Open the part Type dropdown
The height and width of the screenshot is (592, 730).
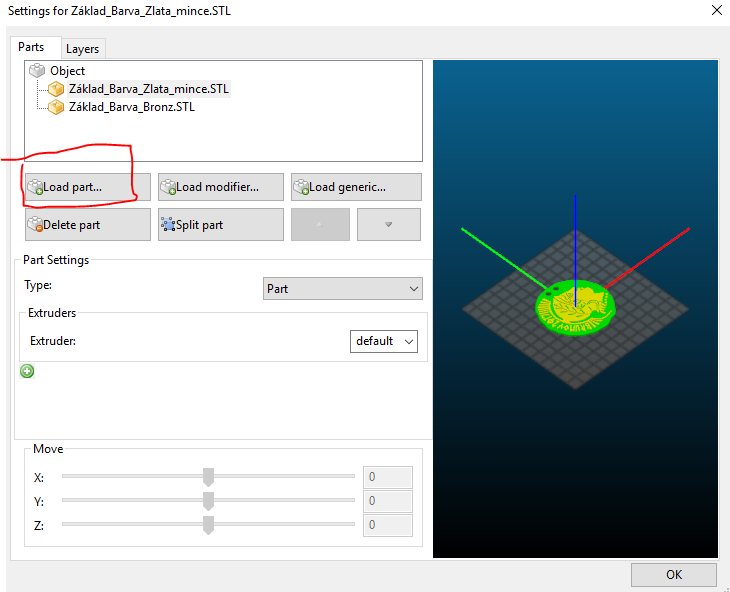tap(342, 289)
